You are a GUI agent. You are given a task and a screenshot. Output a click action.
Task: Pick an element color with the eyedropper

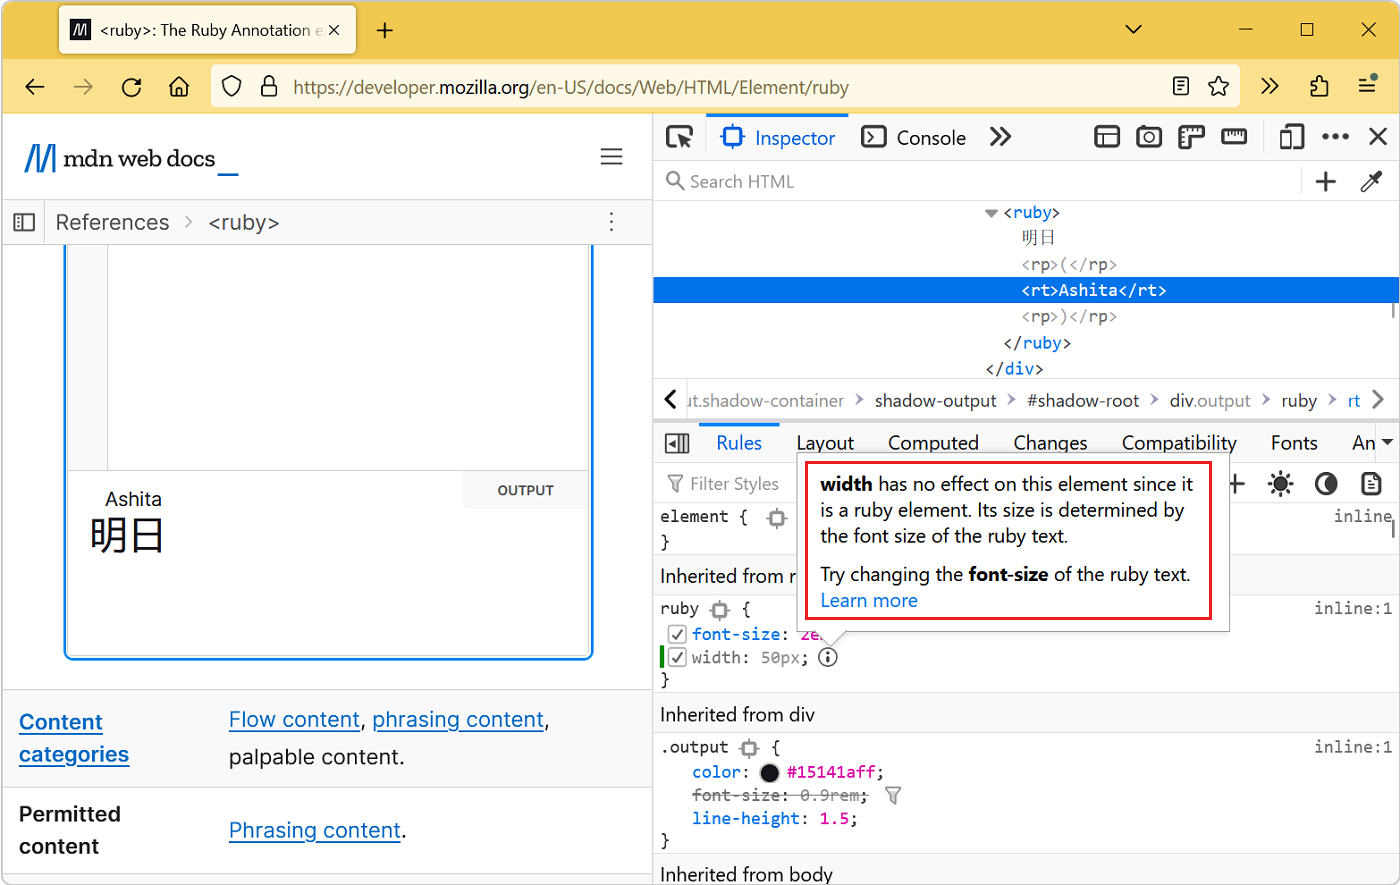pyautogui.click(x=1371, y=181)
